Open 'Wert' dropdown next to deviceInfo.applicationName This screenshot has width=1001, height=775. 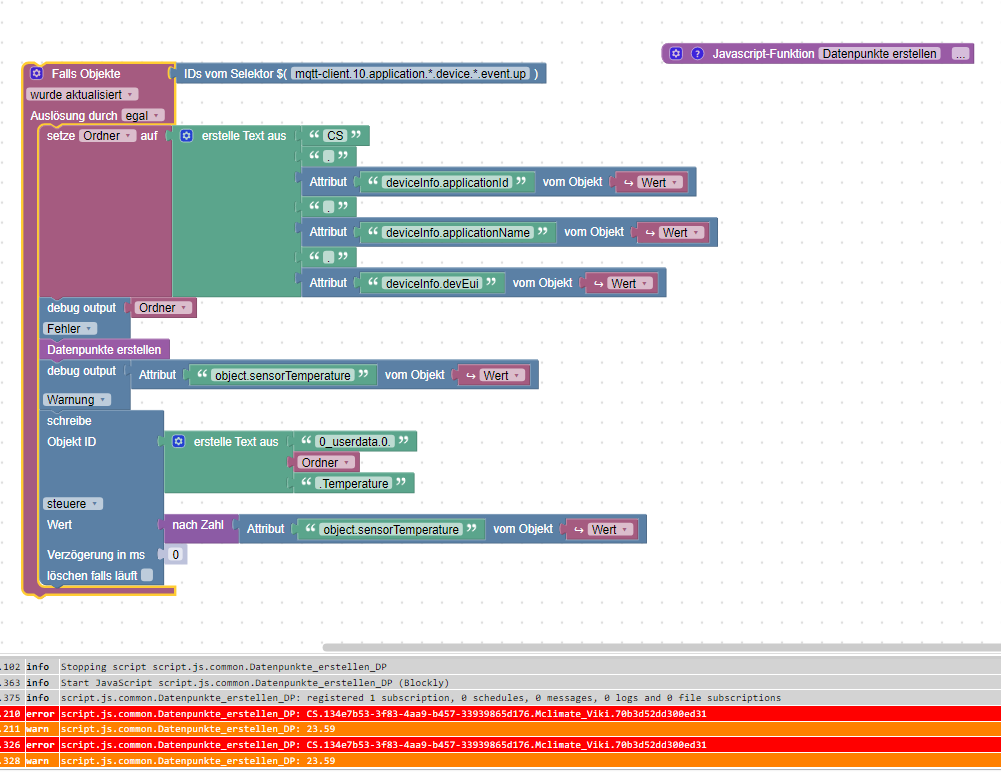coord(681,233)
